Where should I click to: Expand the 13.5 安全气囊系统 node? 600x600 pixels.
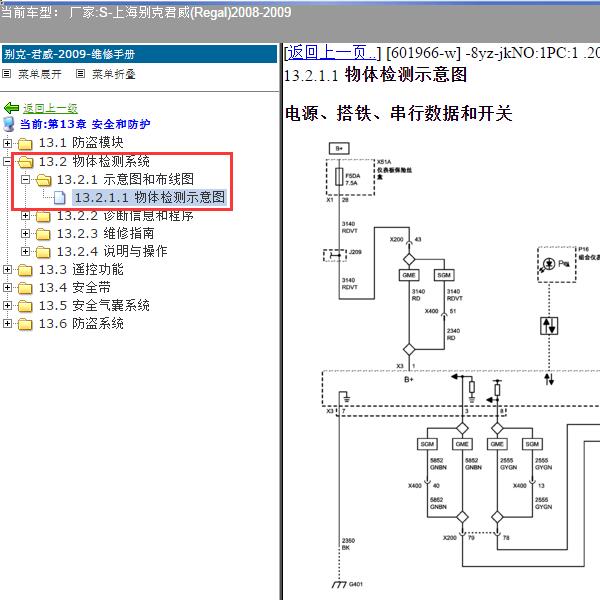[x=7, y=305]
